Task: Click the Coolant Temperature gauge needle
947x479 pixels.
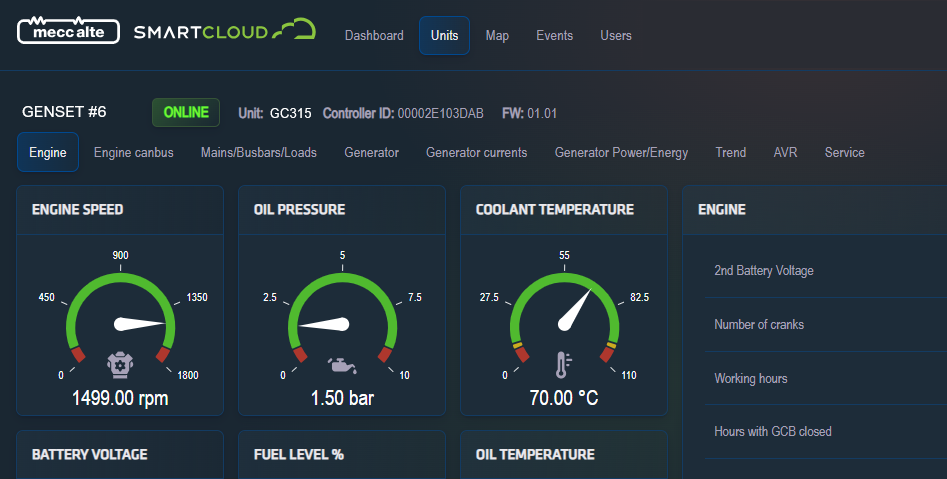Action: (x=574, y=310)
